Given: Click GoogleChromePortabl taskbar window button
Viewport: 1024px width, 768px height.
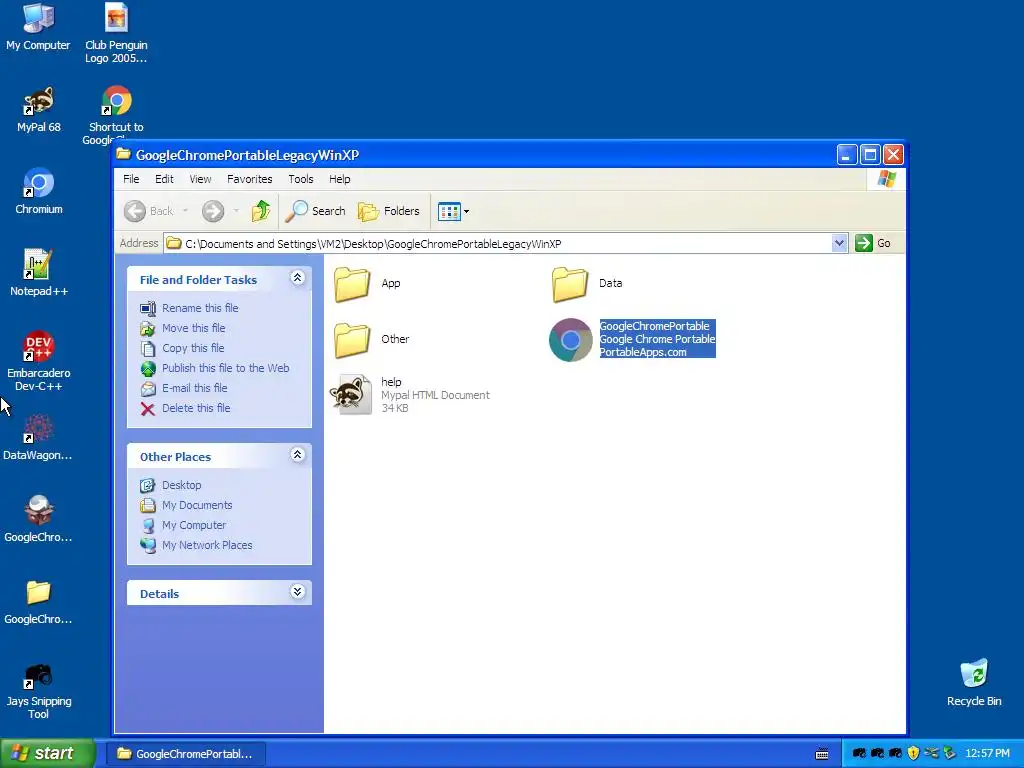Looking at the screenshot, I should click(187, 754).
